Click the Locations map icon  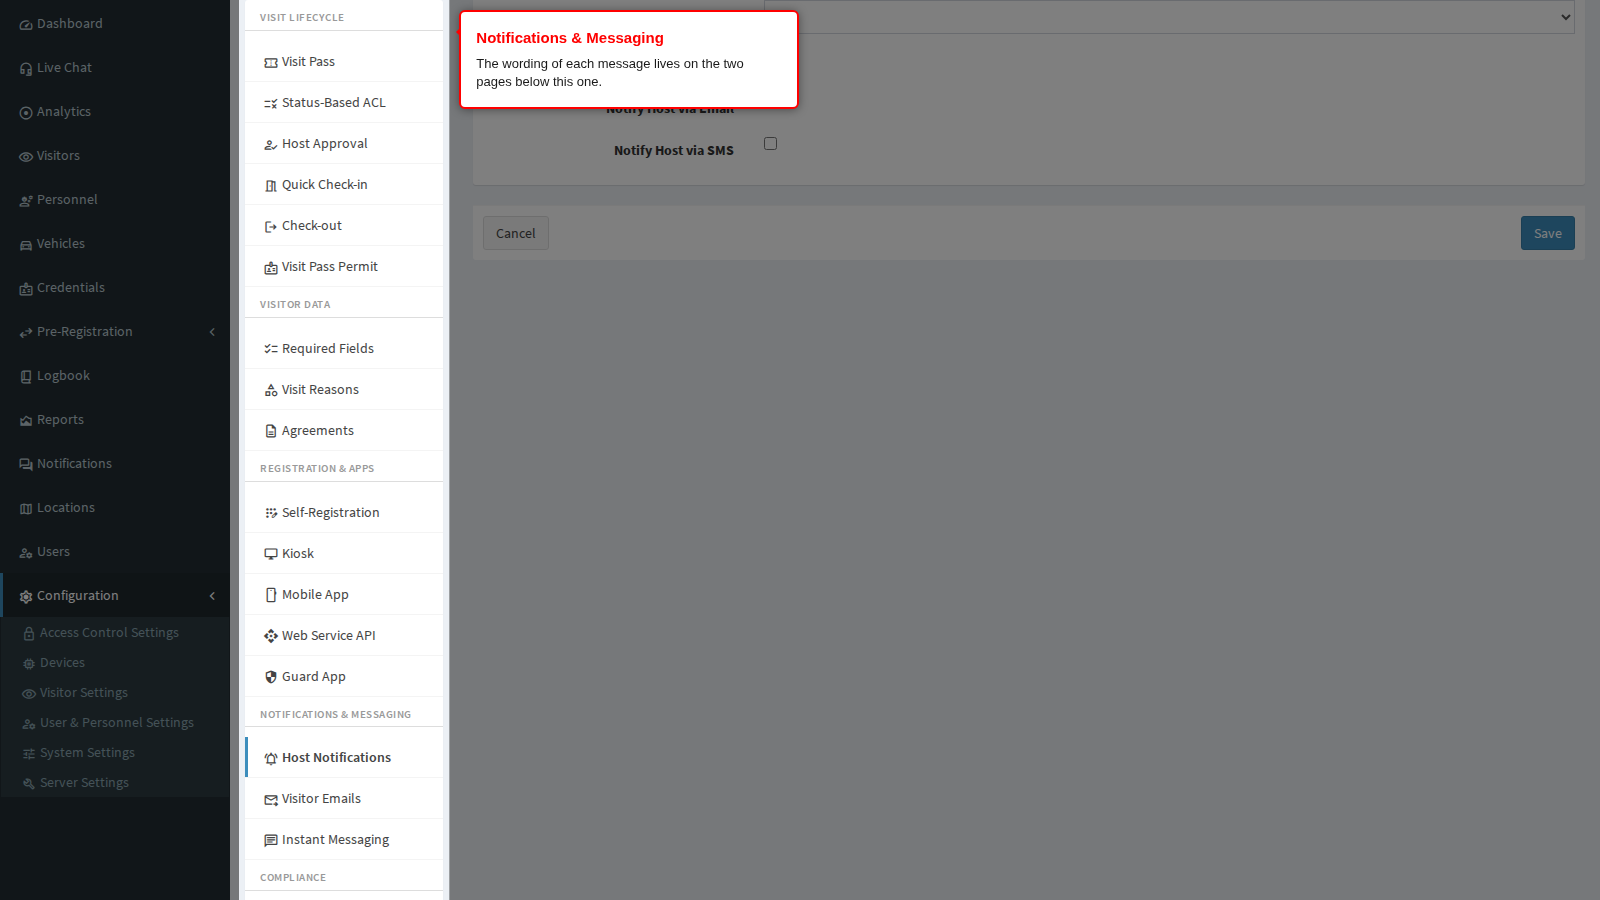click(26, 509)
